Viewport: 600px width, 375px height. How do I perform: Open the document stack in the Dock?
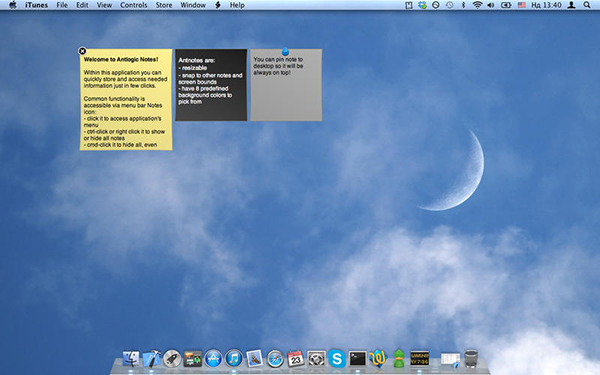(450, 360)
